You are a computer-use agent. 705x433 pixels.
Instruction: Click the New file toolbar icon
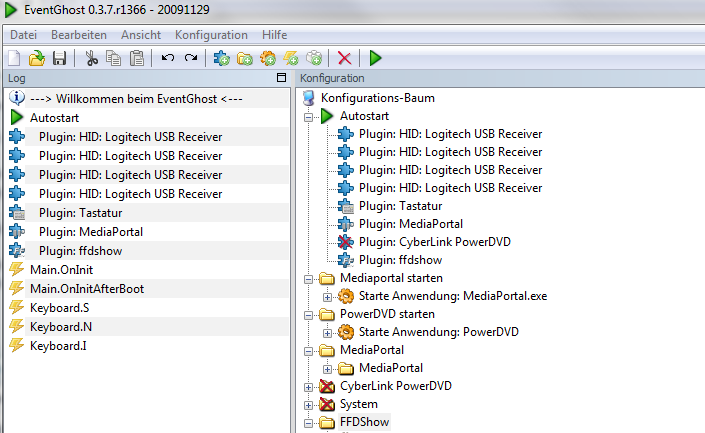(14, 58)
